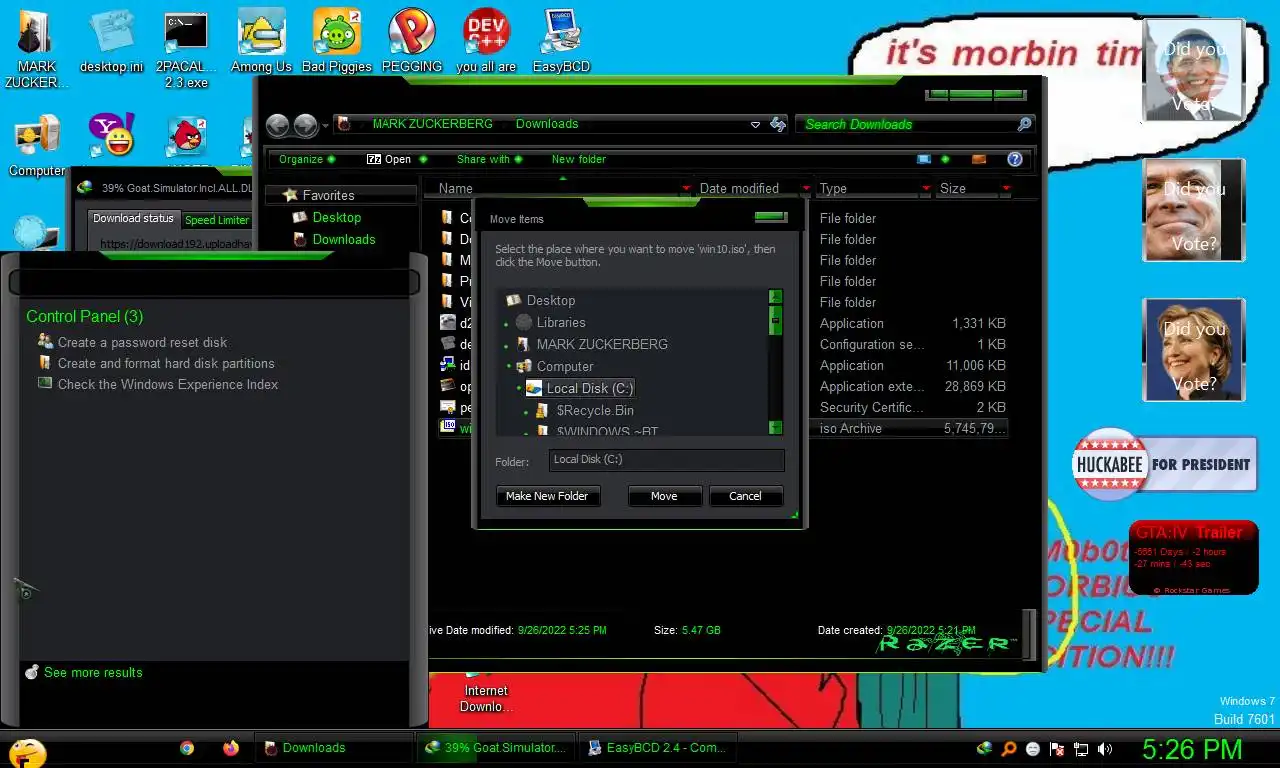Open the Name column filter dropdown
The image size is (1280, 768).
click(x=686, y=188)
